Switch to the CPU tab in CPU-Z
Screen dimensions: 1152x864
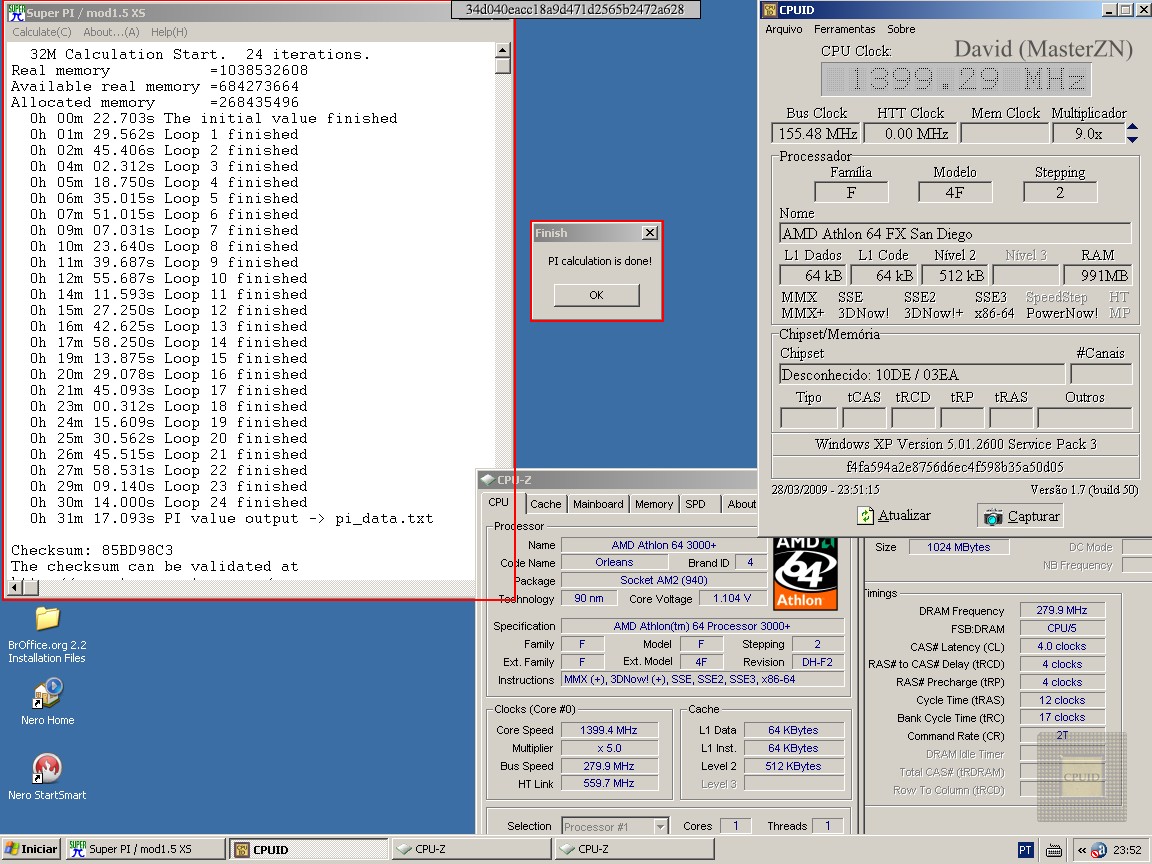tap(499, 503)
